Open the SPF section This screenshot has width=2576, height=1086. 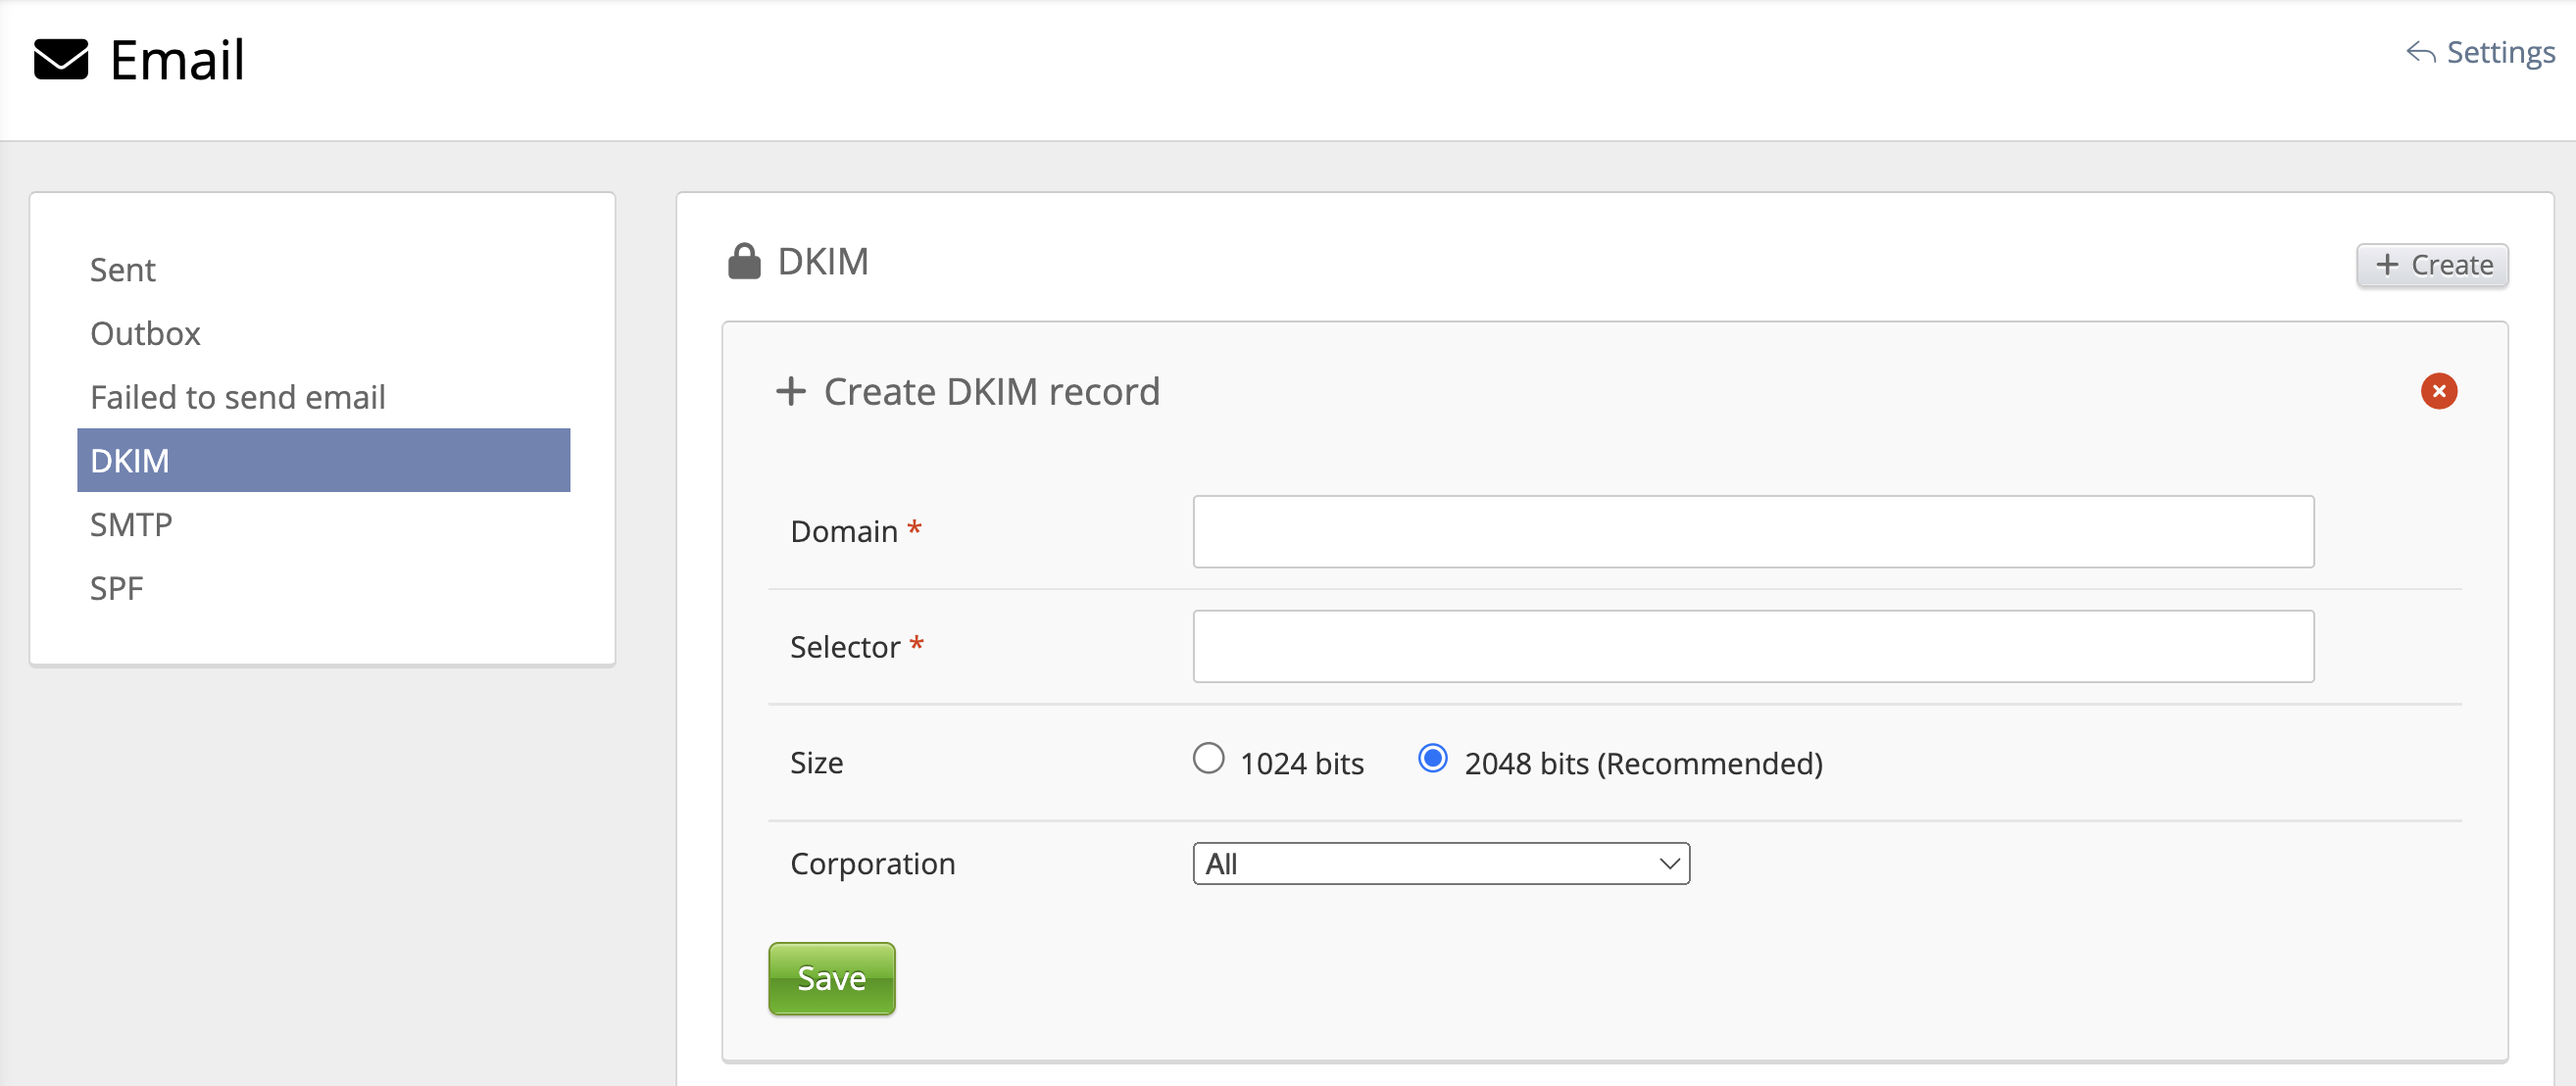[x=117, y=588]
